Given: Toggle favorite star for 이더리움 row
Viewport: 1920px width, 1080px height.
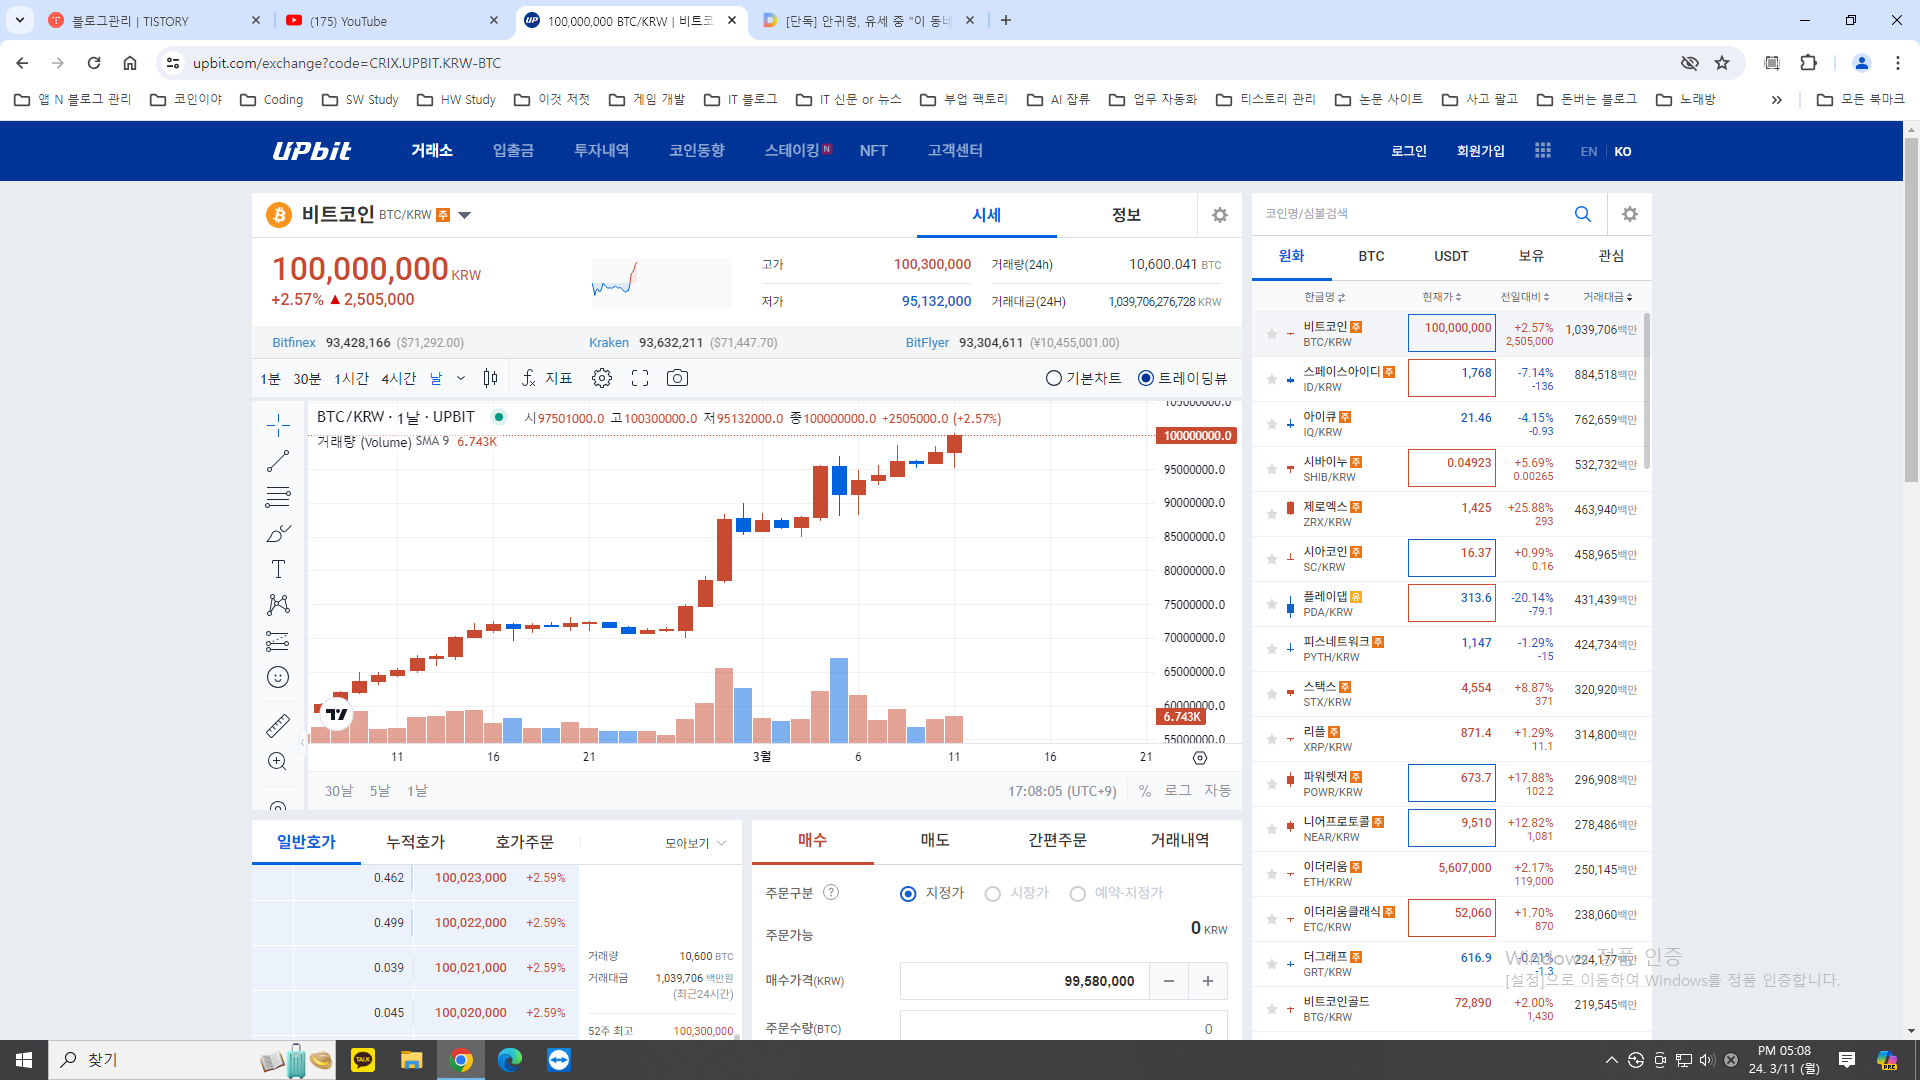Looking at the screenshot, I should pos(1272,874).
